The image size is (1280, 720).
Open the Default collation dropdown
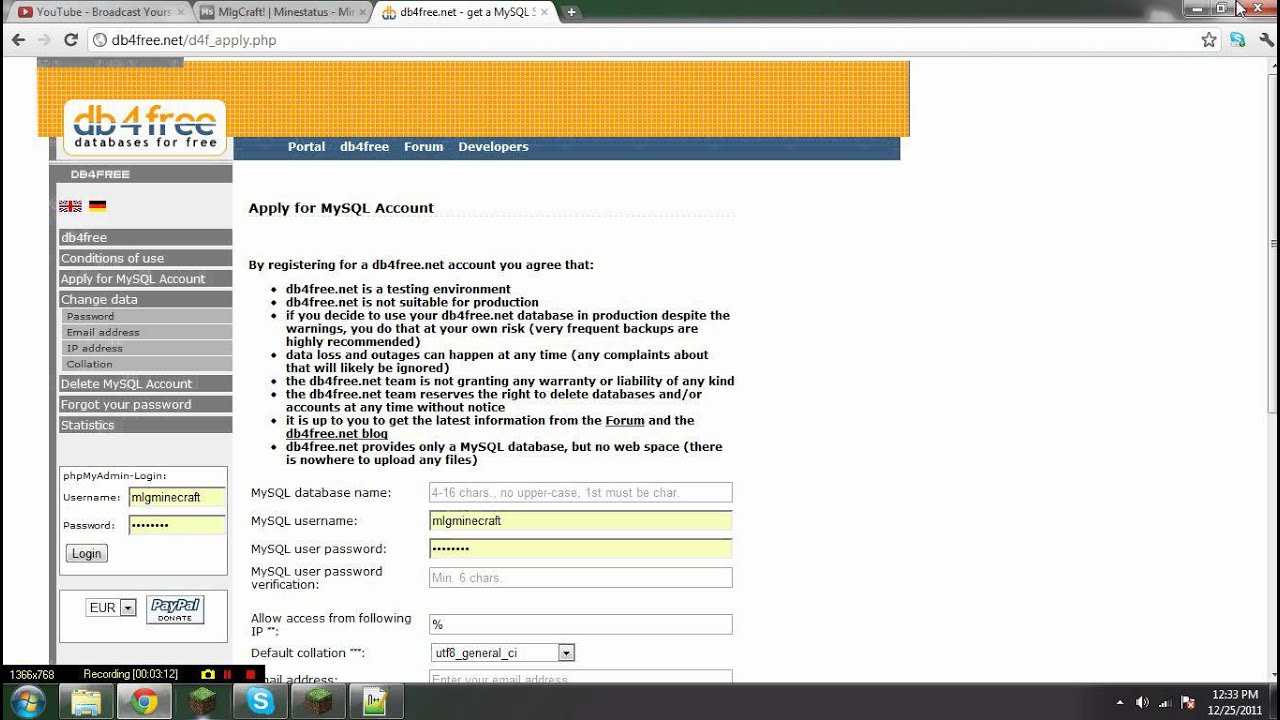pyautogui.click(x=502, y=653)
